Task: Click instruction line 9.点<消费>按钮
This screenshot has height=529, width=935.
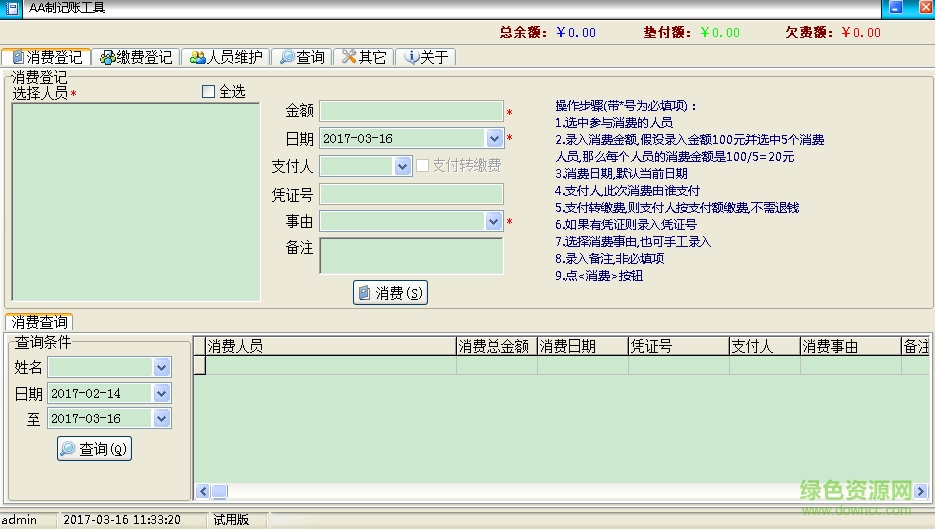Action: point(599,276)
